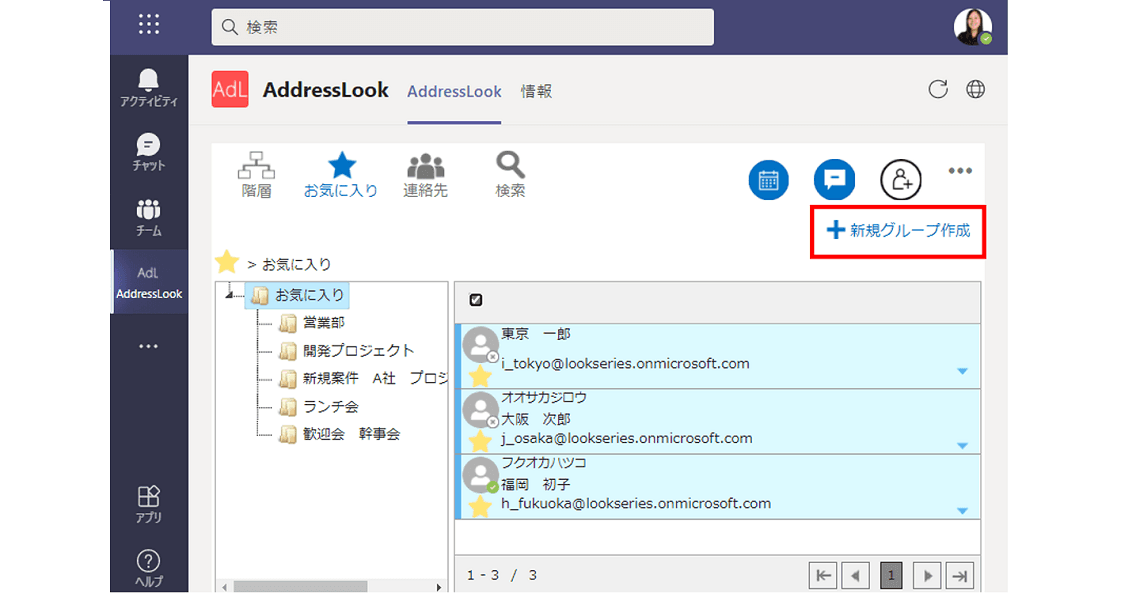Open the 階層 hierarchy view
Image resolution: width=1136 pixels, height=601 pixels.
pos(256,172)
